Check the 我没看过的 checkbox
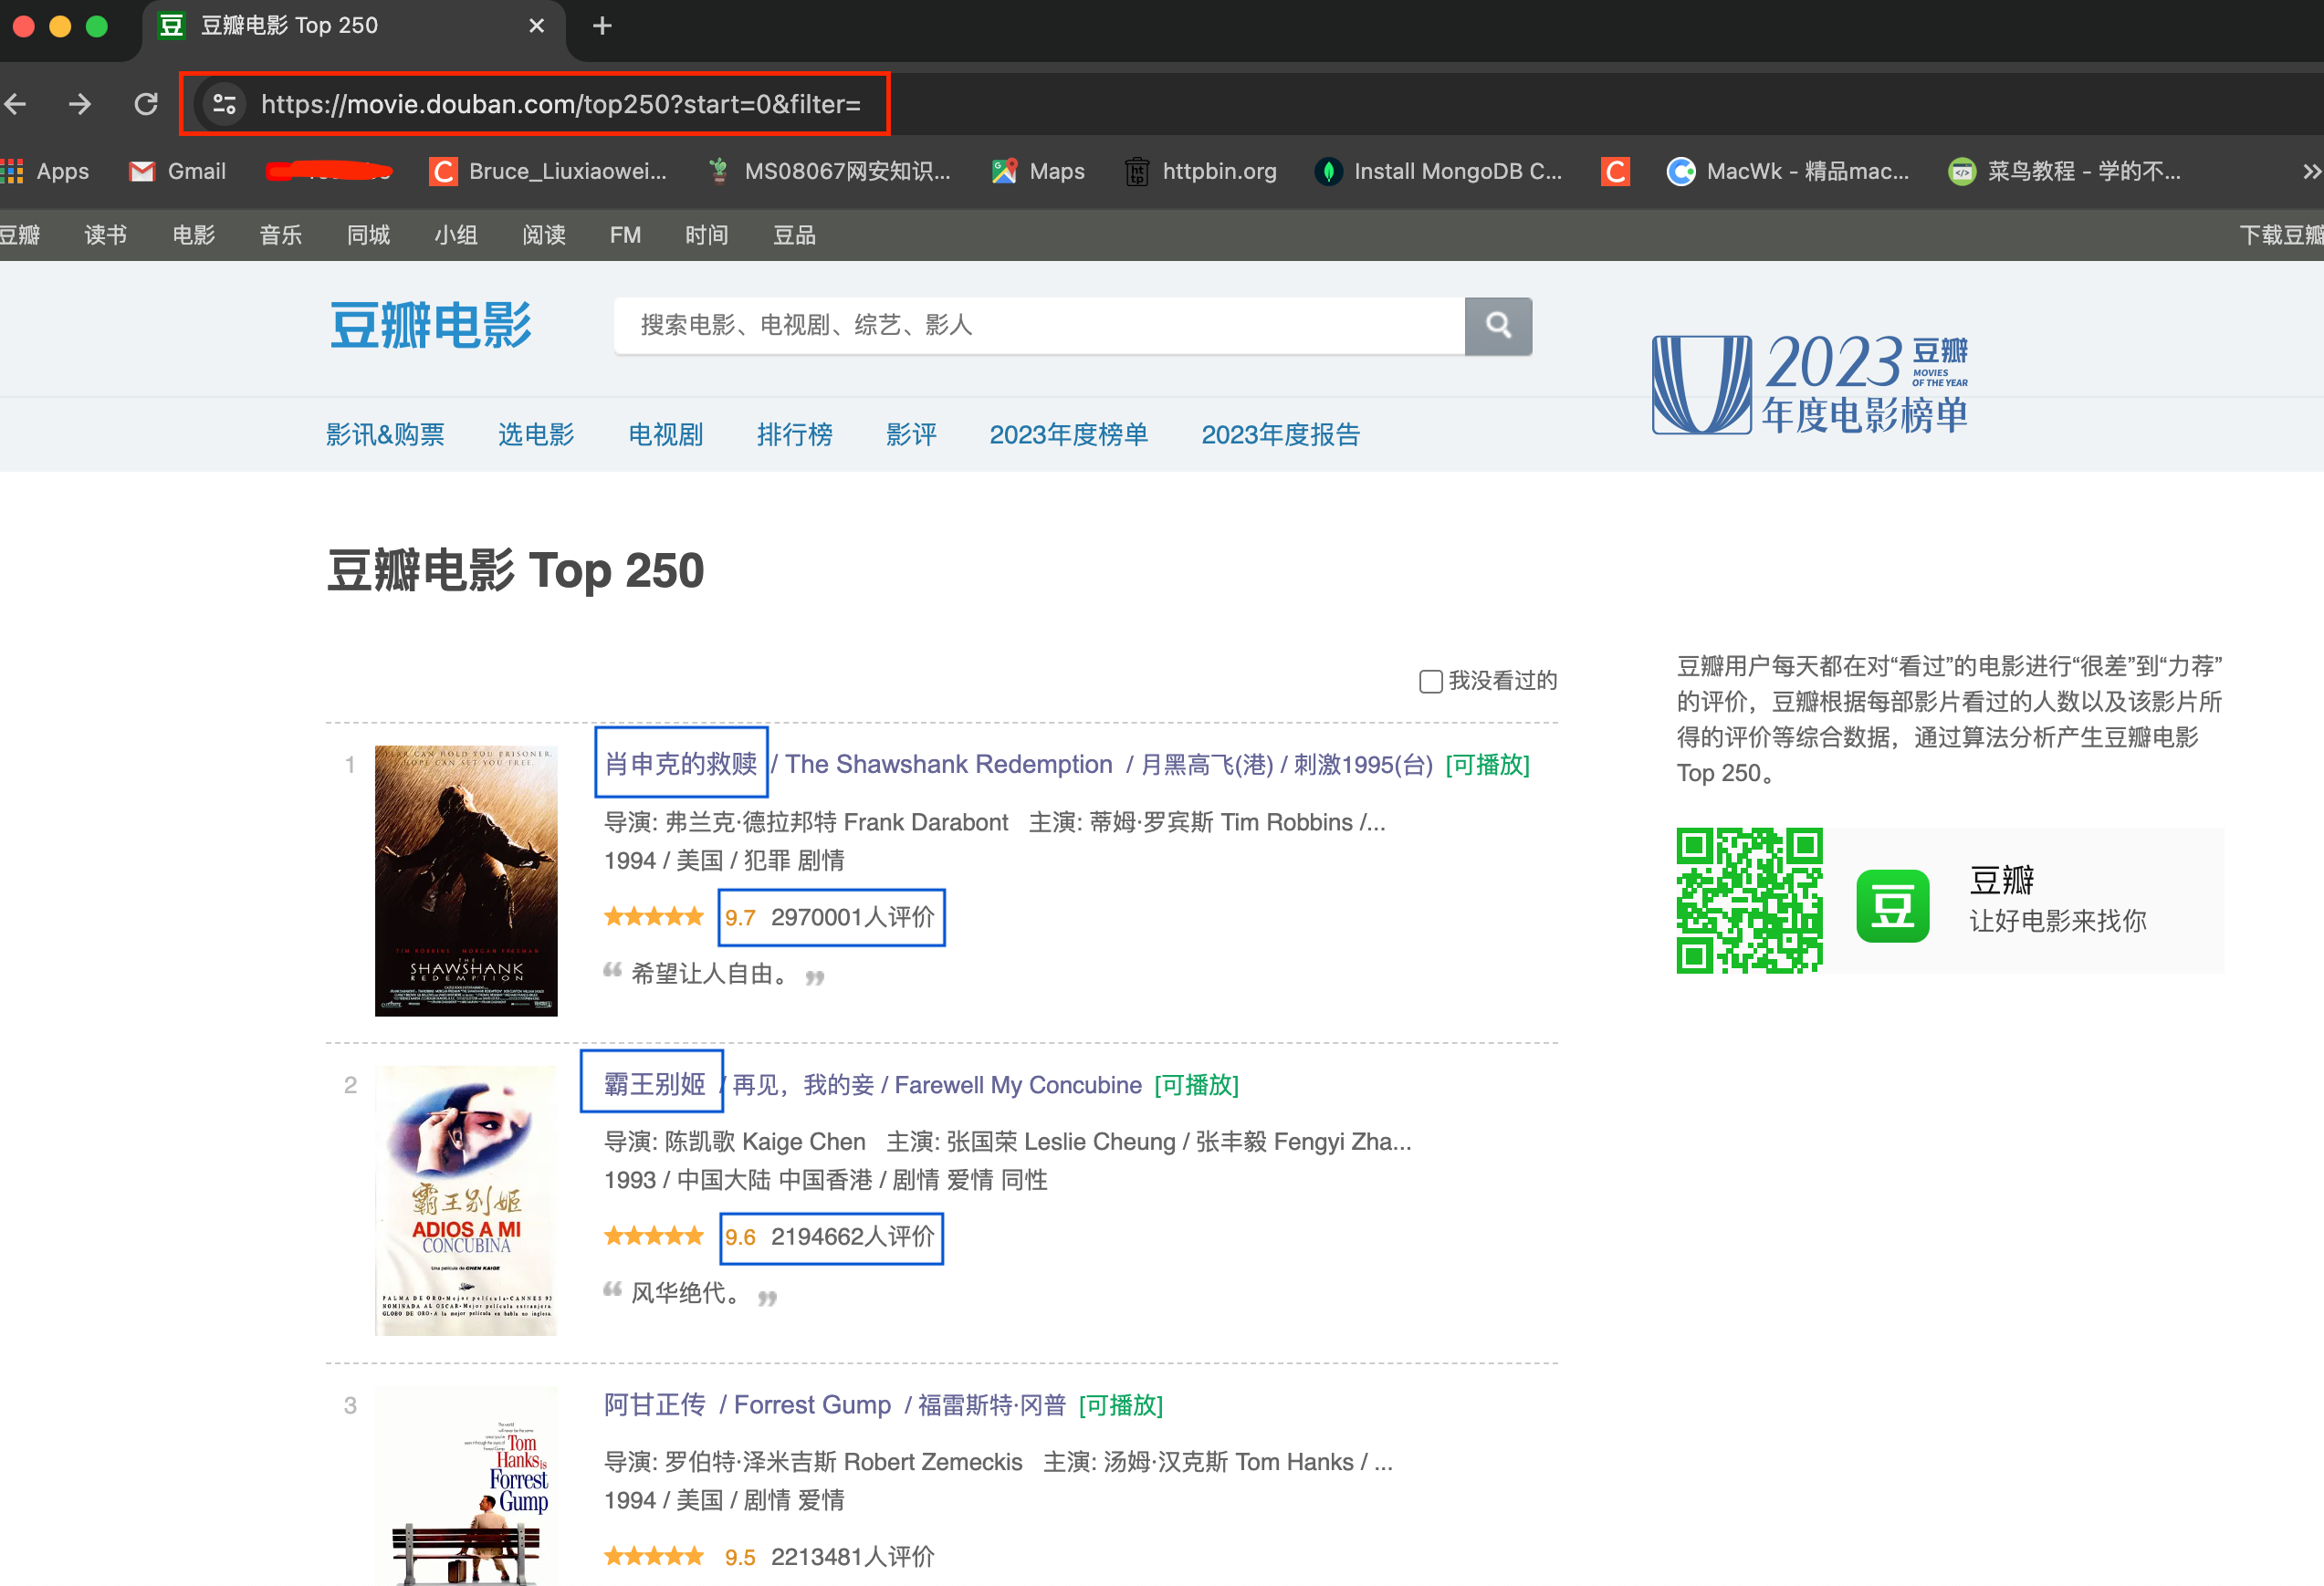 point(1430,681)
